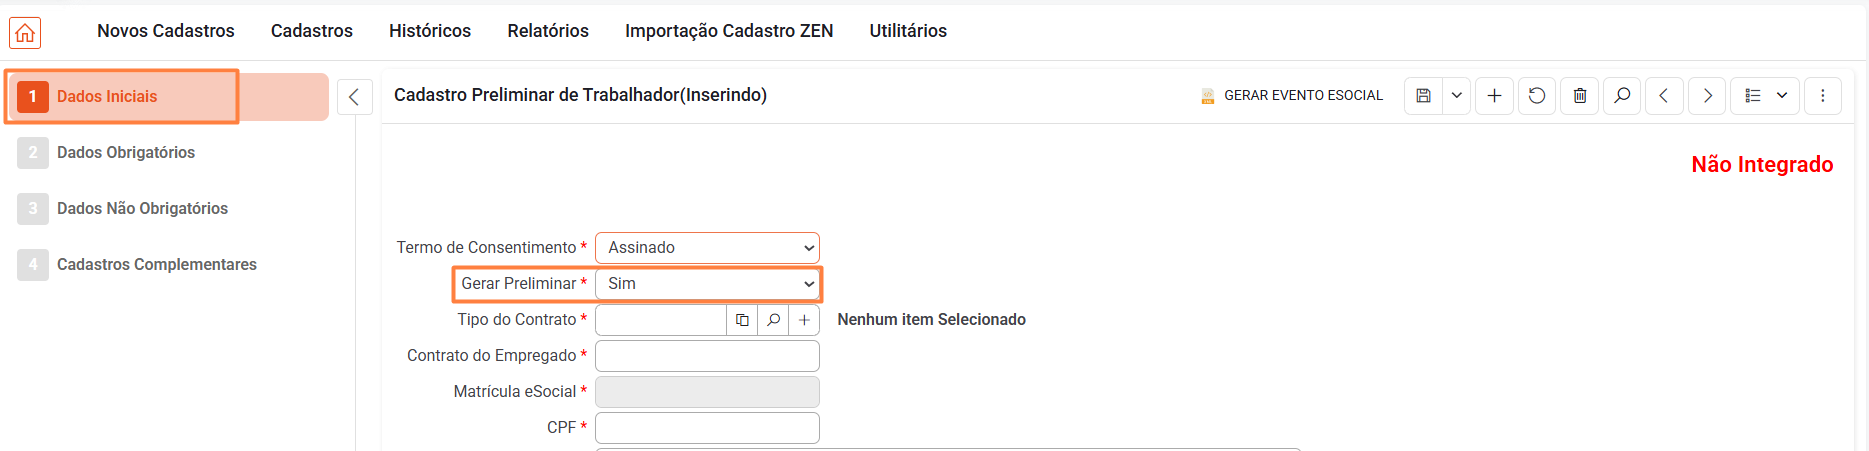Click plus icon beside Tipo do Contrato
This screenshot has width=1869, height=451.
tap(804, 320)
